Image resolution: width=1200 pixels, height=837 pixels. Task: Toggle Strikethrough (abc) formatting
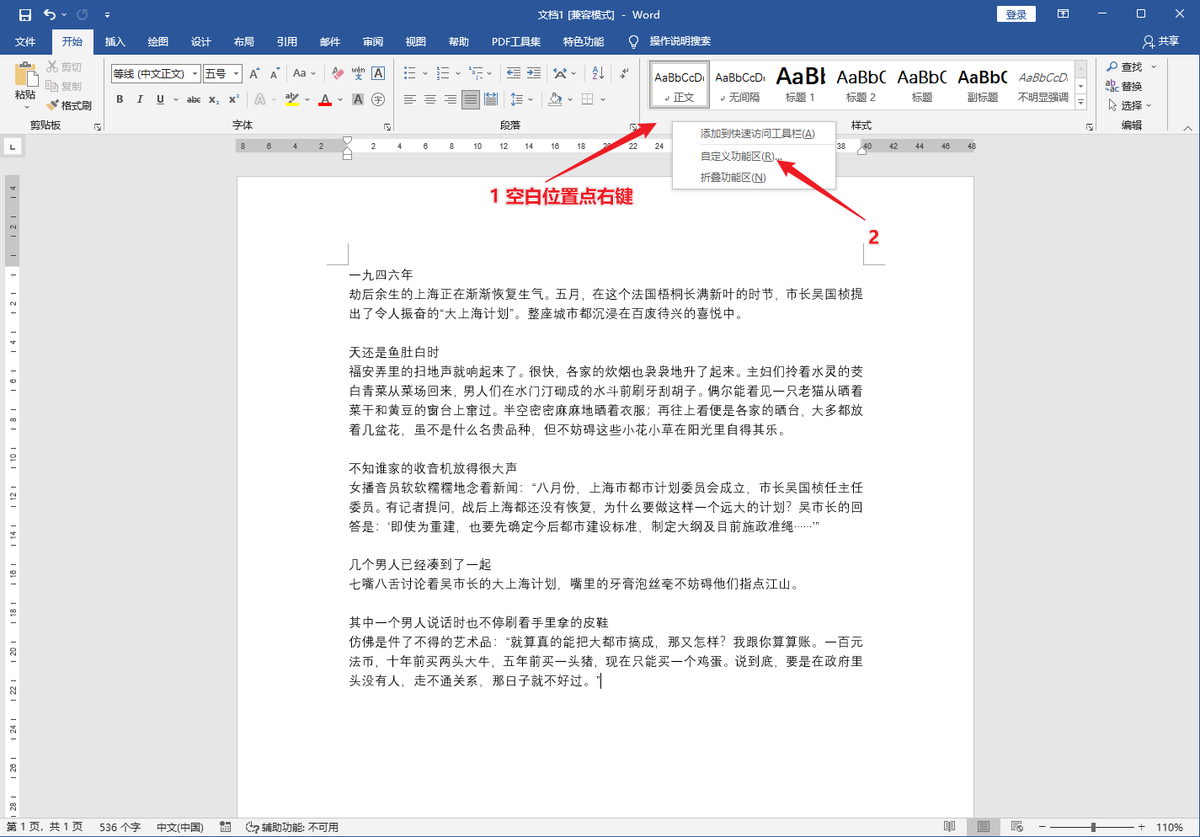coord(194,99)
